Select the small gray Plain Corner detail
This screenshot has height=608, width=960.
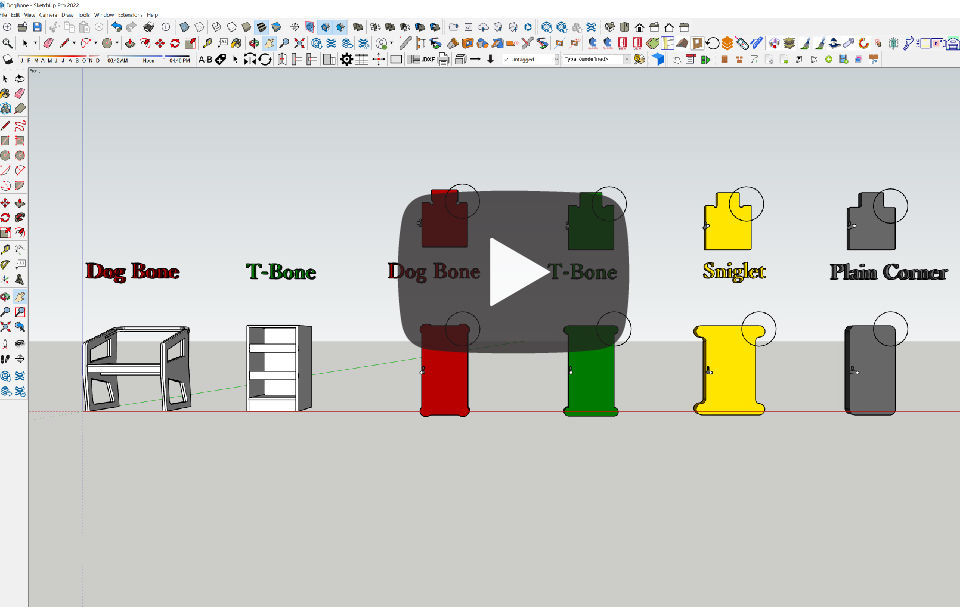871,221
